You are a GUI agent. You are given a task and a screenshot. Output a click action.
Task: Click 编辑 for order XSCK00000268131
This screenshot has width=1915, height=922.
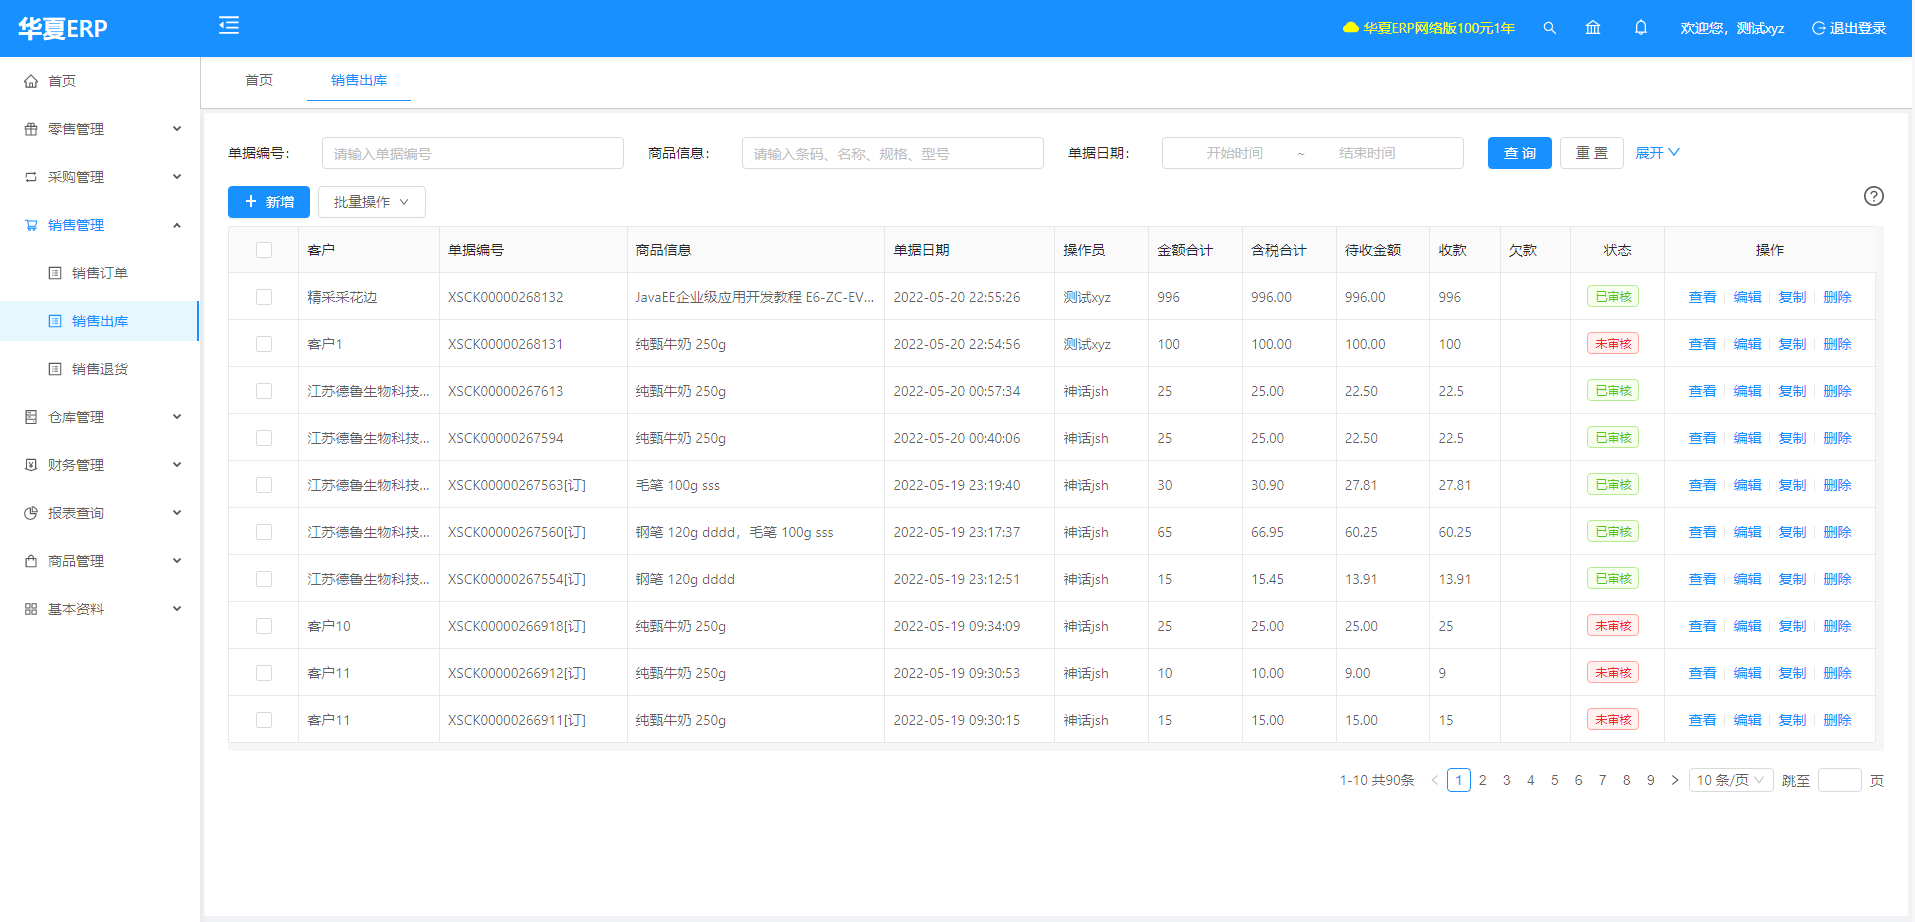pos(1747,344)
